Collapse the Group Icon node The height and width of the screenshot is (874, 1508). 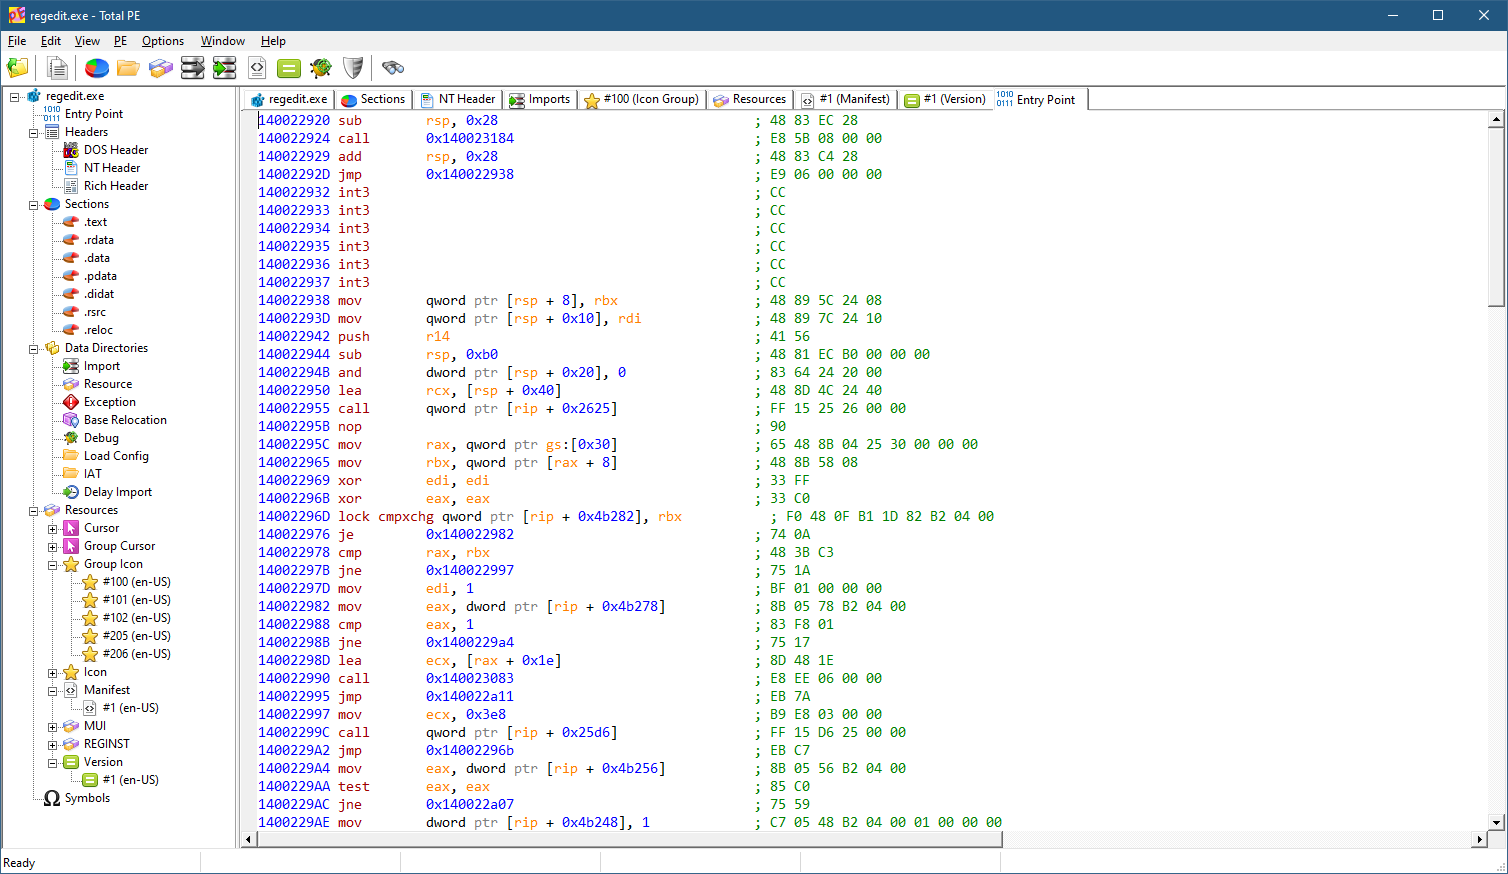(x=53, y=565)
